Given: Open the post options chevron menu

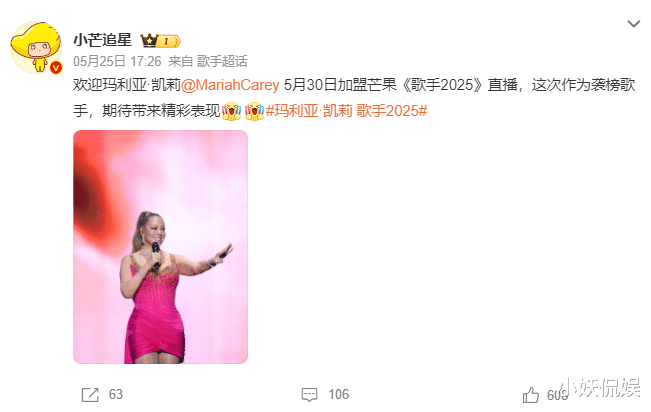Looking at the screenshot, I should pos(633,24).
